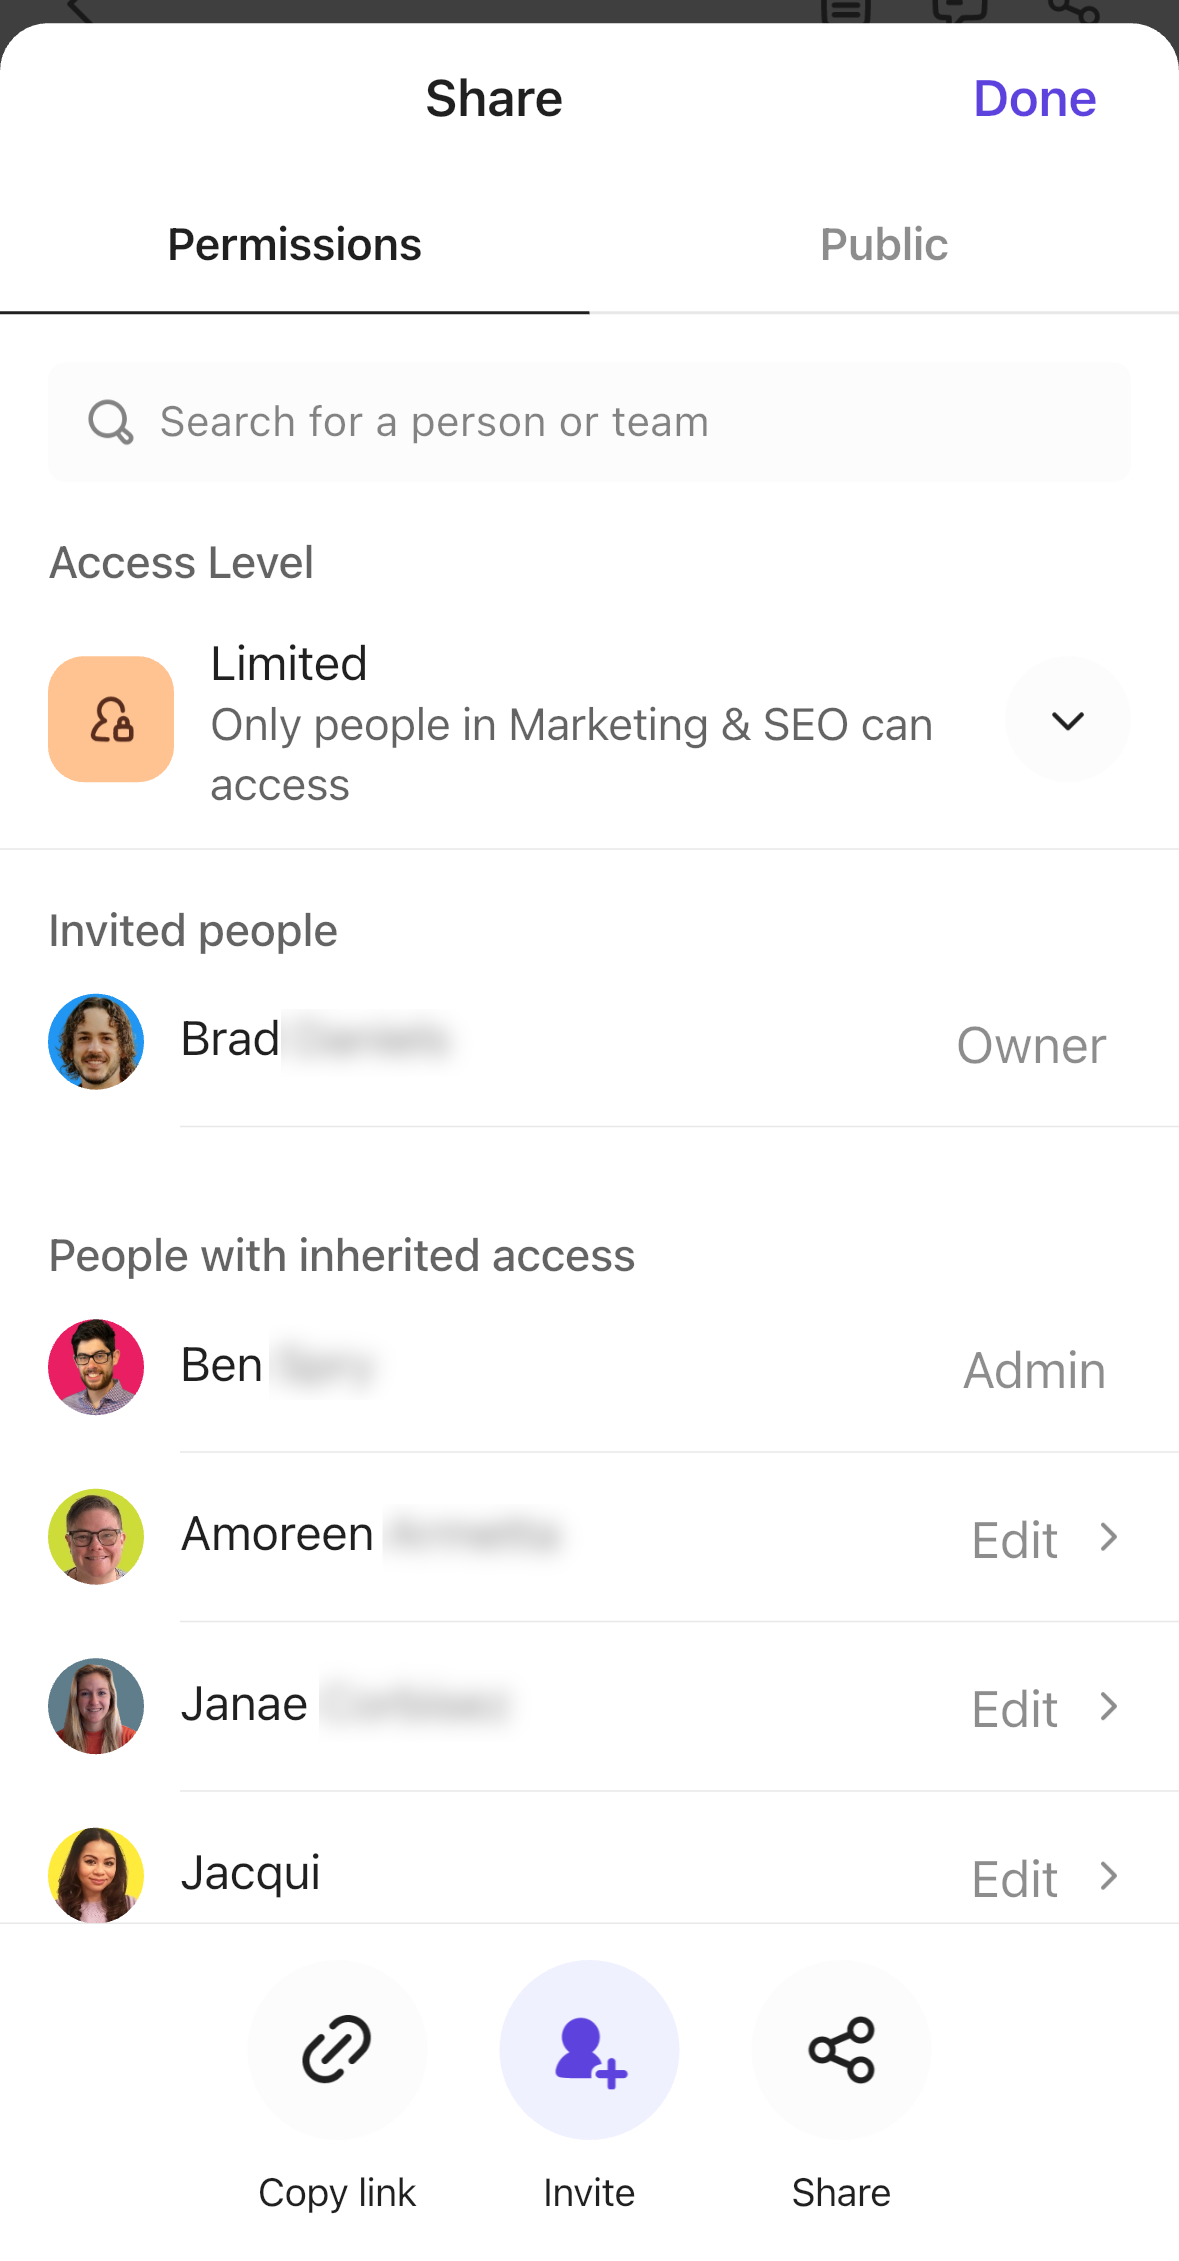Switch to the Public tab
The width and height of the screenshot is (1179, 2261).
click(x=884, y=245)
